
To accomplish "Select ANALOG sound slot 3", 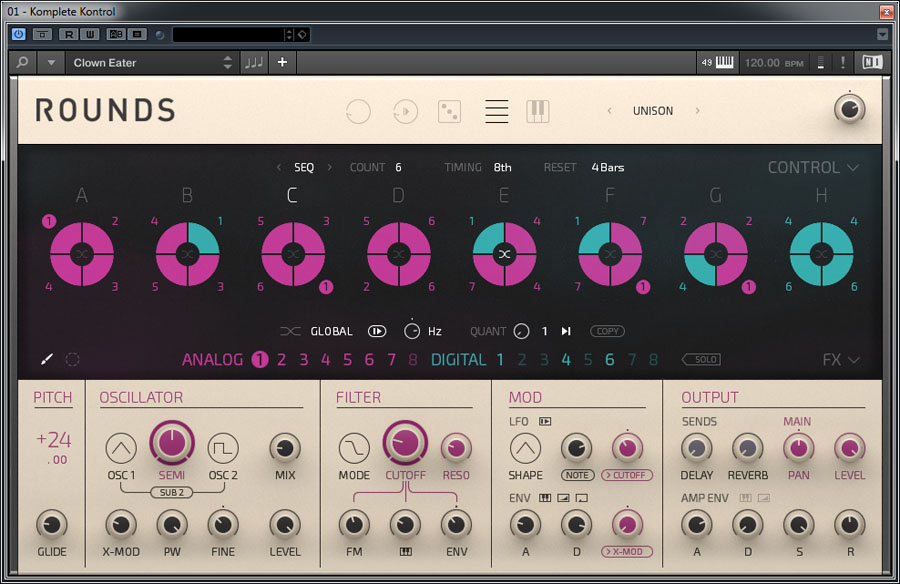I will click(x=303, y=360).
